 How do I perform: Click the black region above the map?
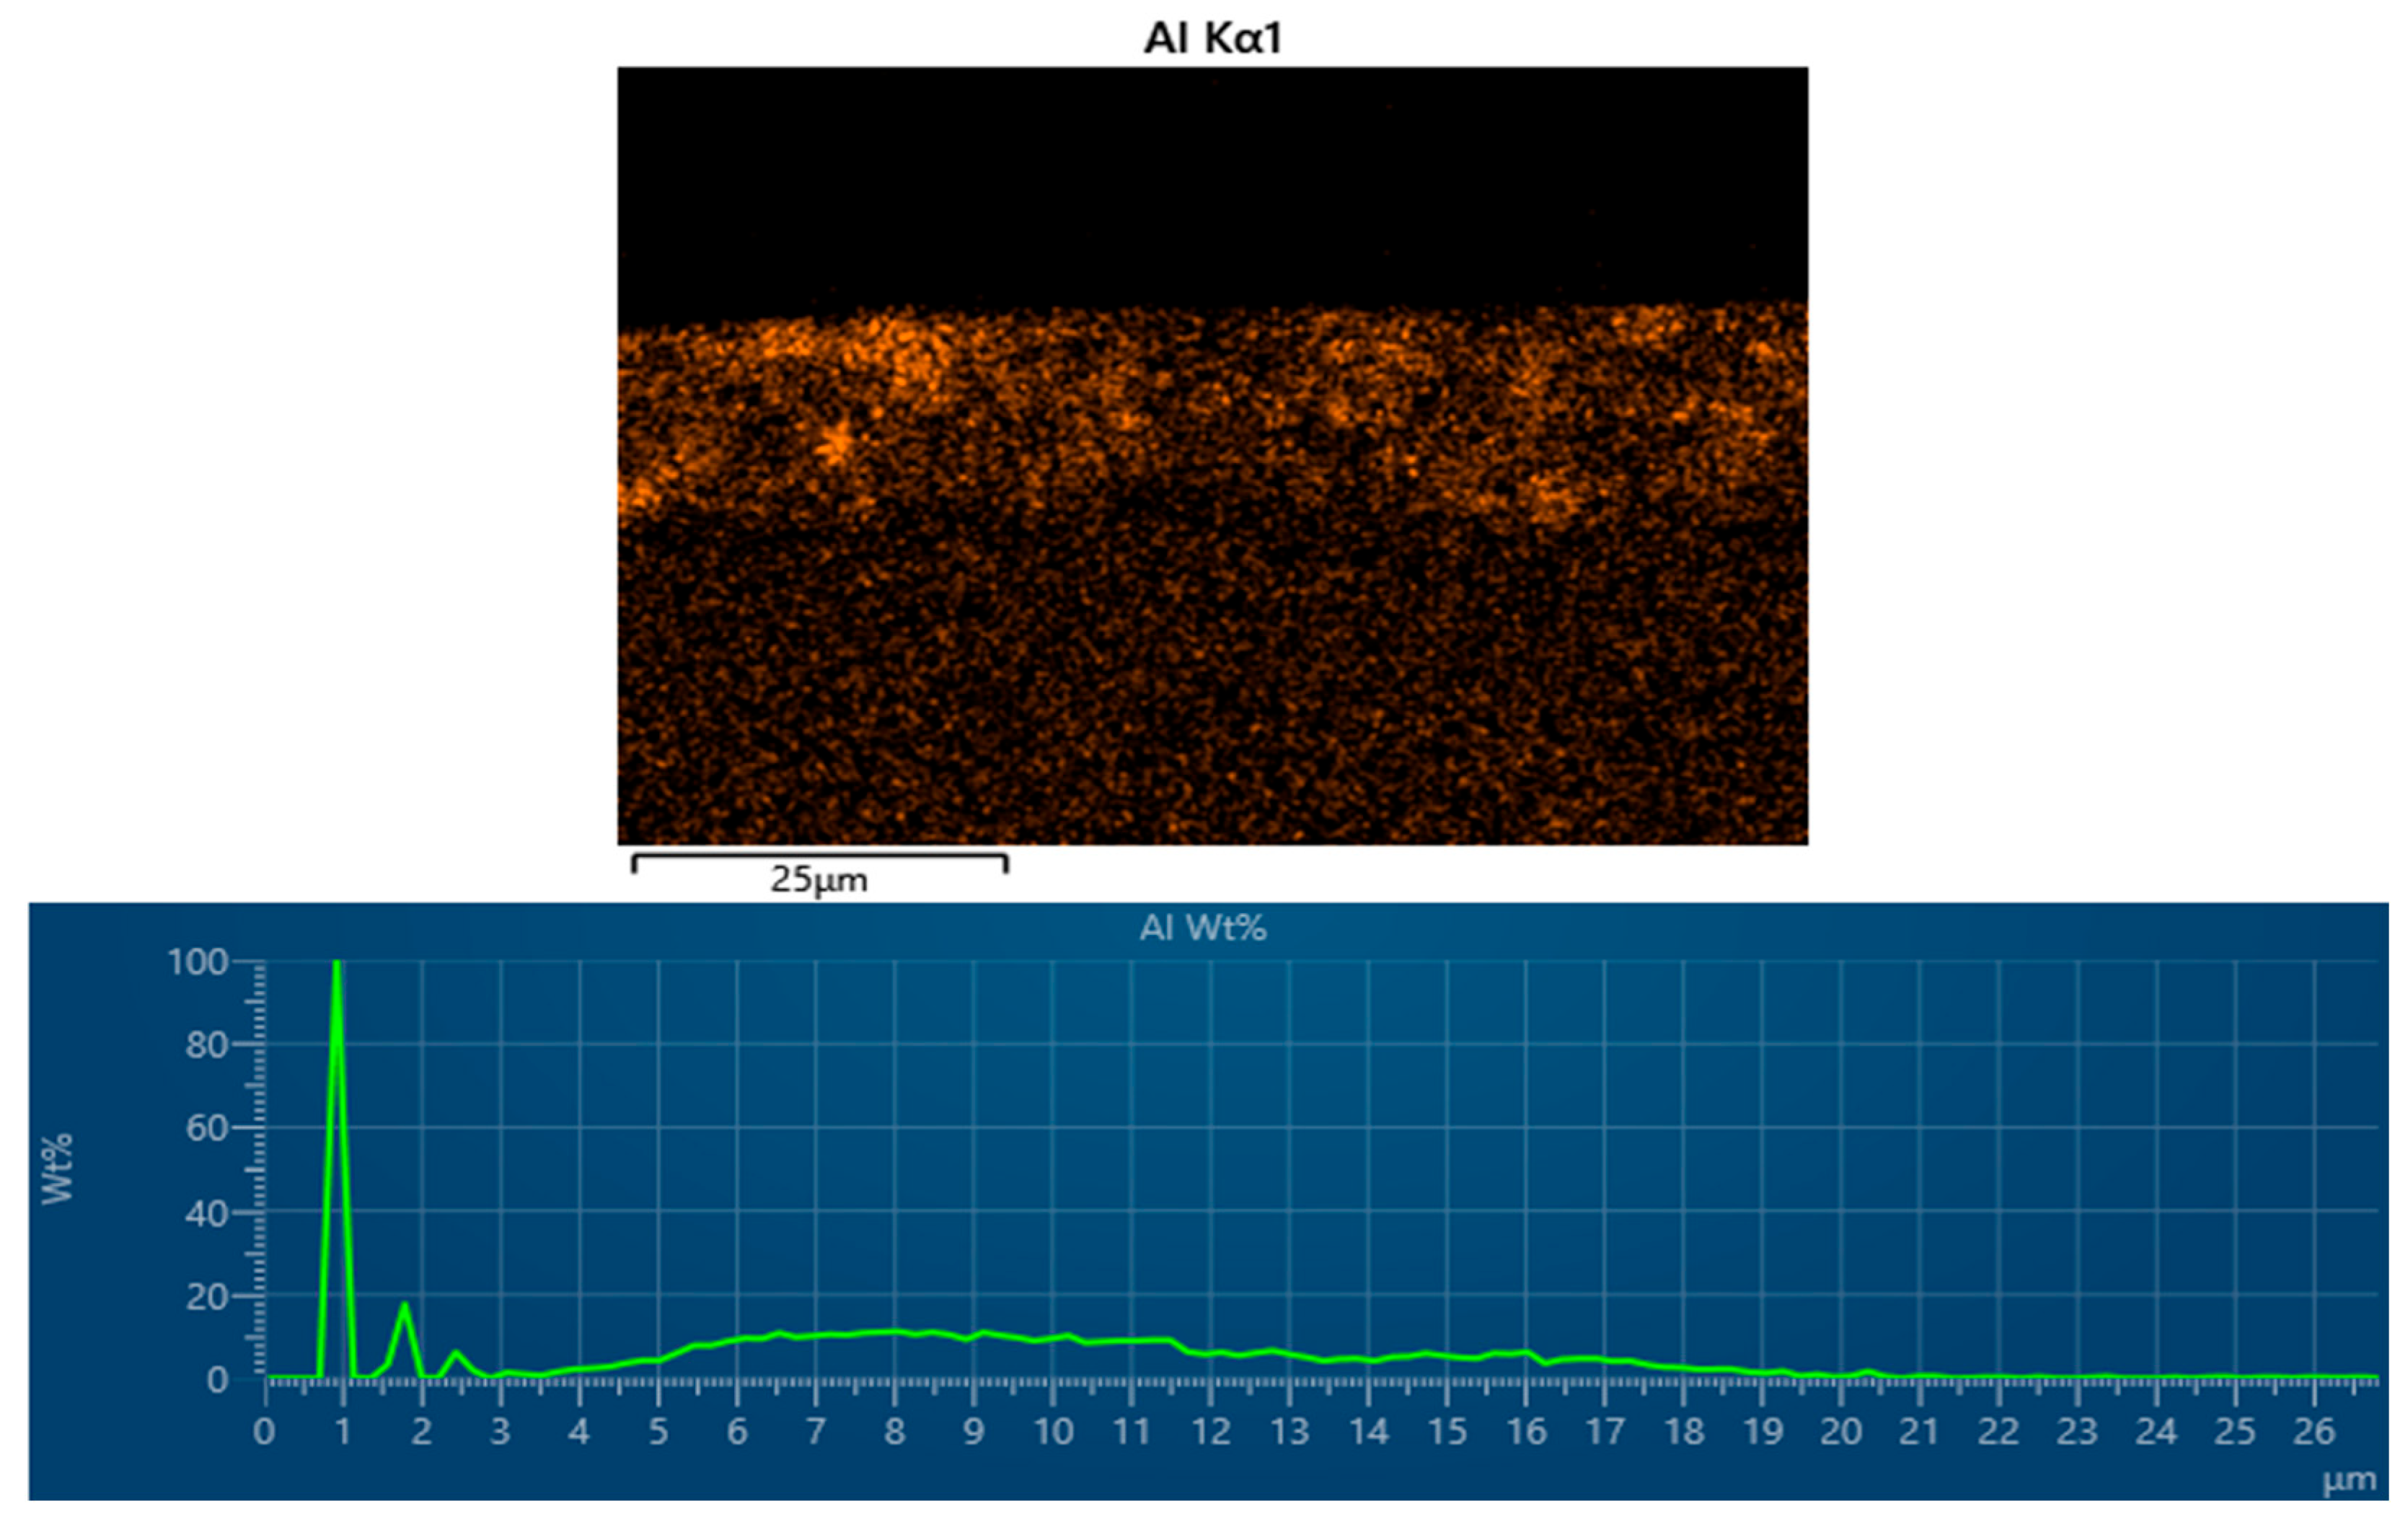click(x=1212, y=185)
